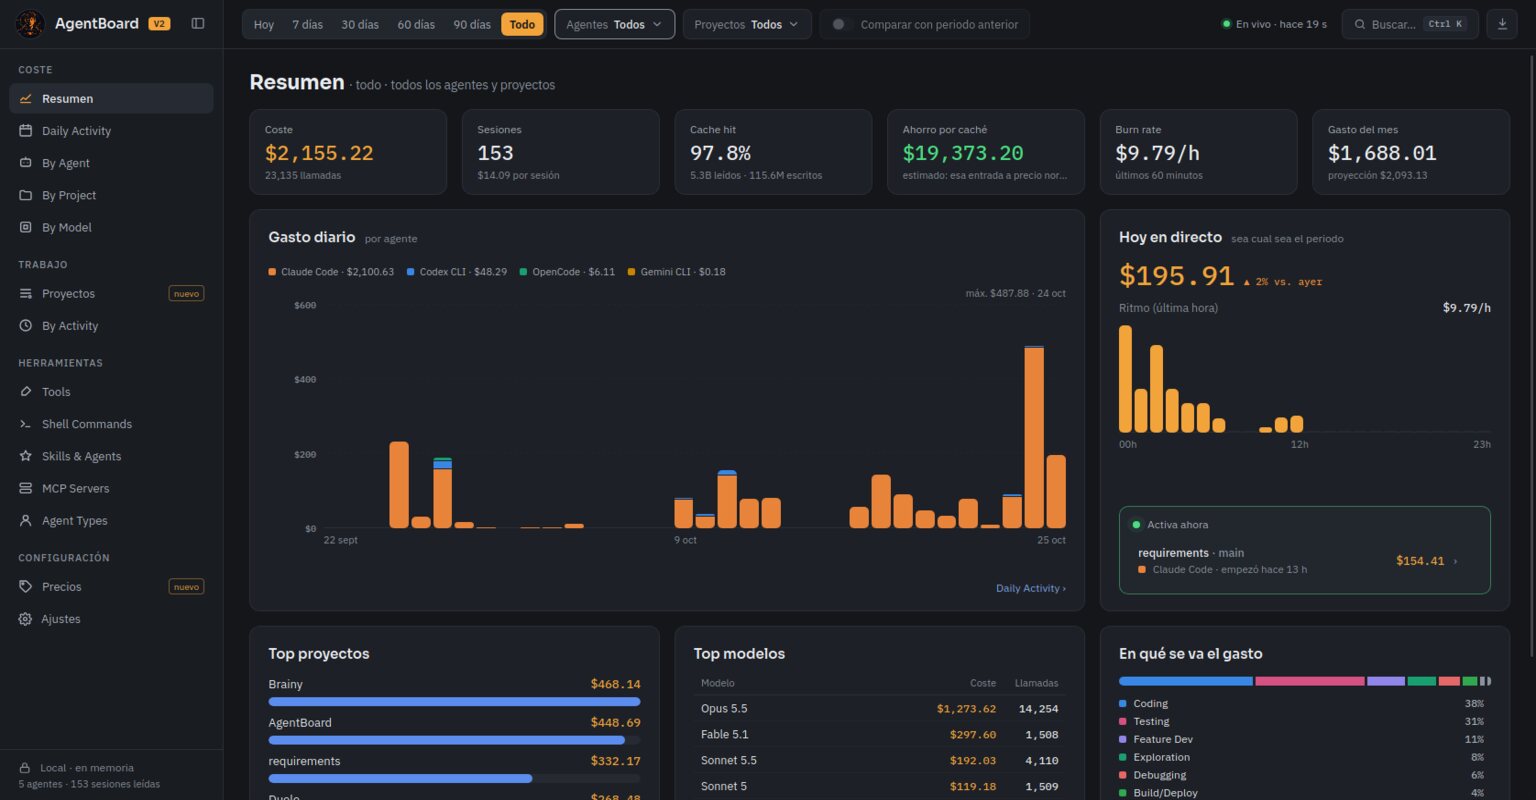Click the download export icon button
This screenshot has width=1536, height=800.
tap(1502, 24)
